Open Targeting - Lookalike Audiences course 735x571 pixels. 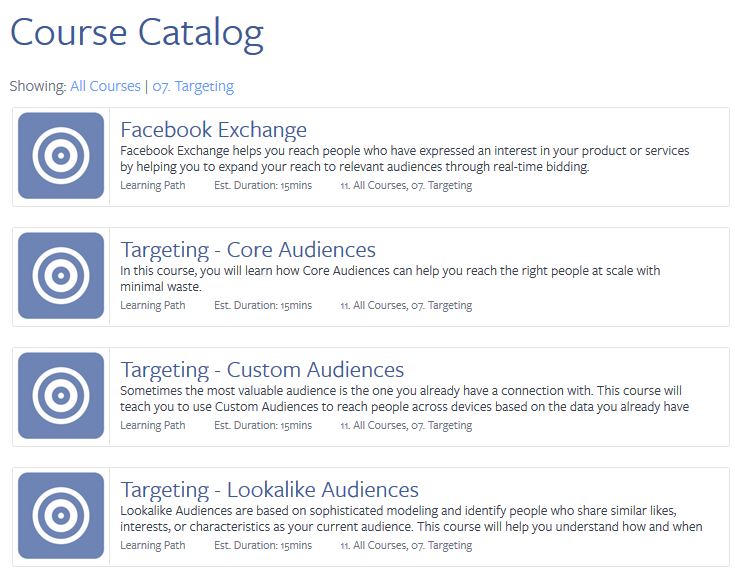[270, 490]
